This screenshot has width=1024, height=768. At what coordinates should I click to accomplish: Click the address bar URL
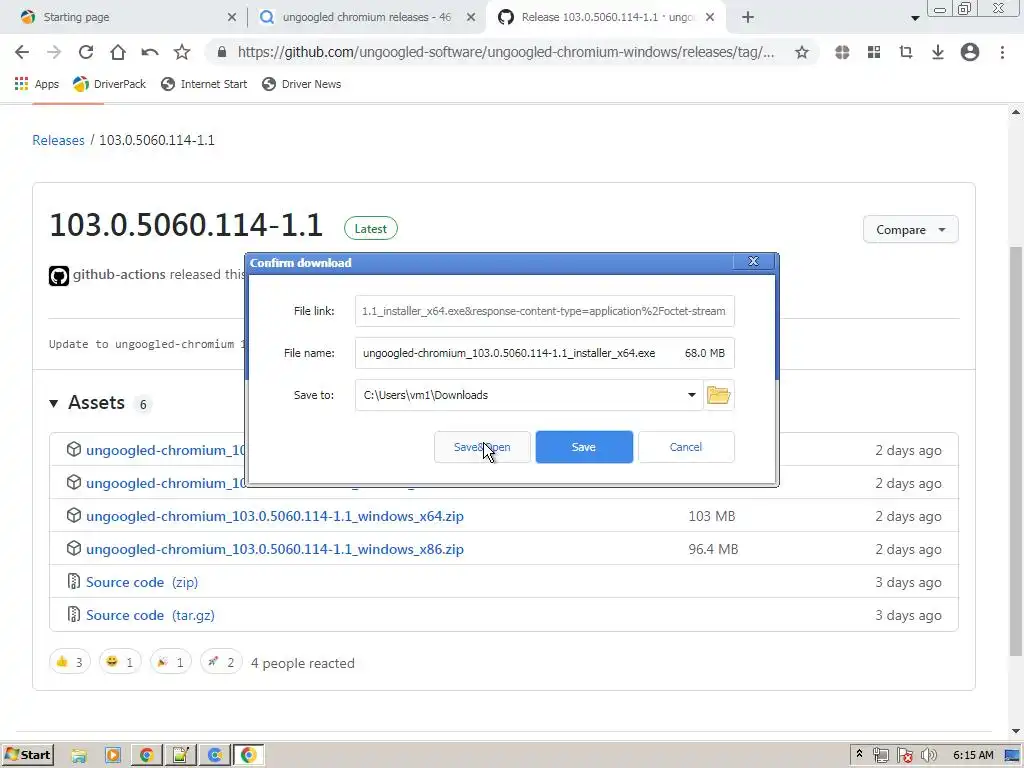coord(506,52)
